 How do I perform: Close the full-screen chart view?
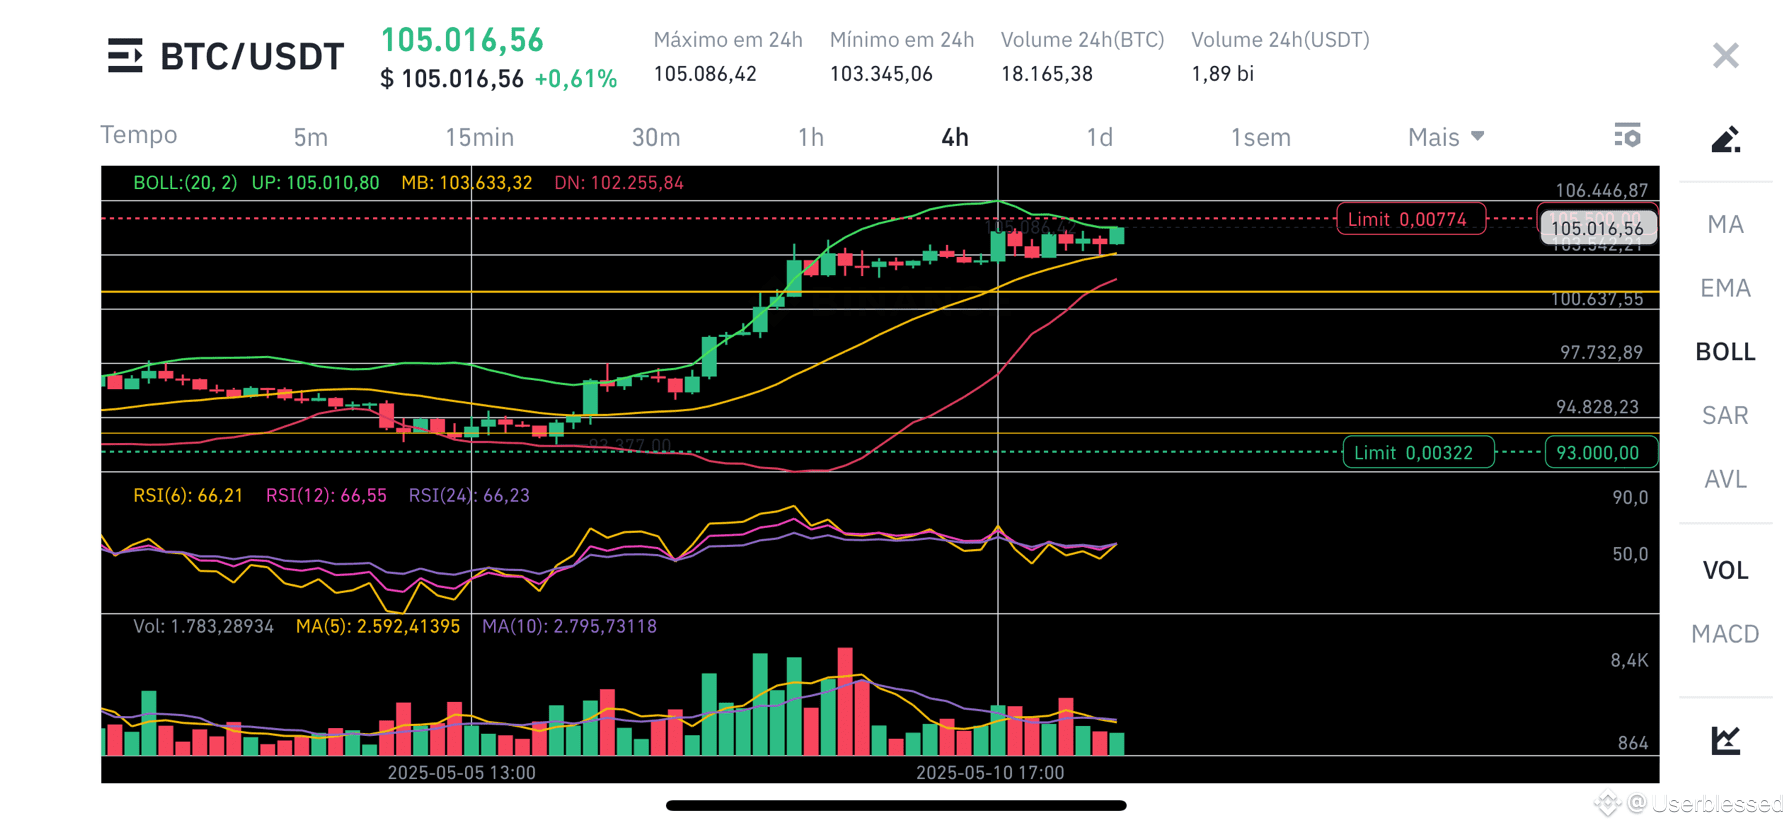1725,55
